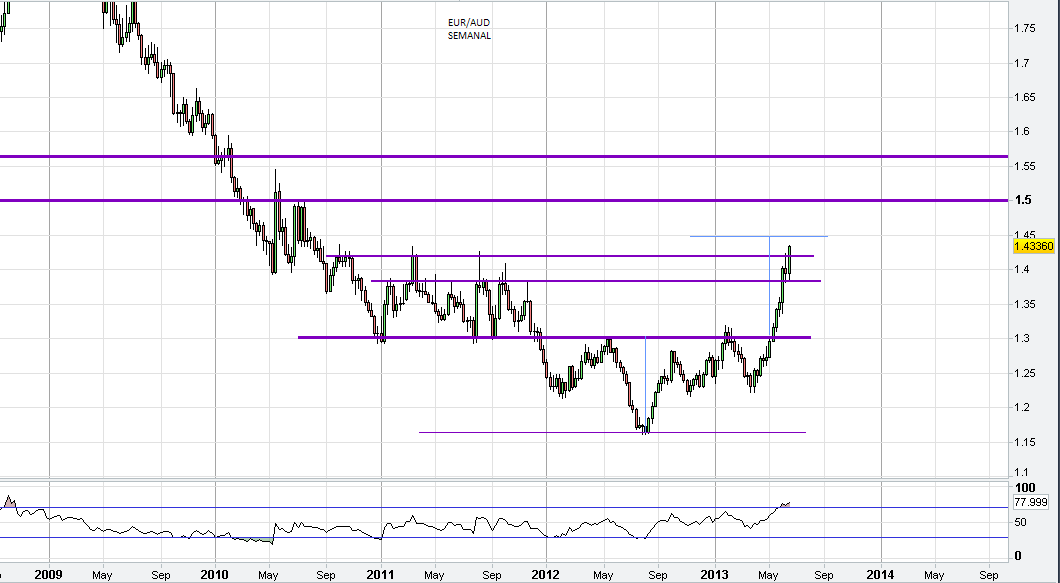Select the thin purple line at 2012 low
Image resolution: width=1060 pixels, height=583 pixels.
pyautogui.click(x=612, y=432)
